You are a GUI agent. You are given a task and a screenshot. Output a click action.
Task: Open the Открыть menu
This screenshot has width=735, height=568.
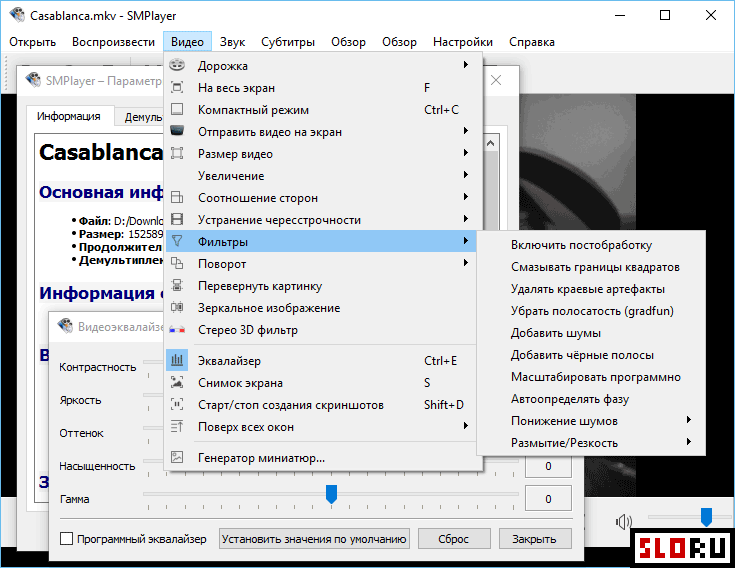pyautogui.click(x=32, y=42)
